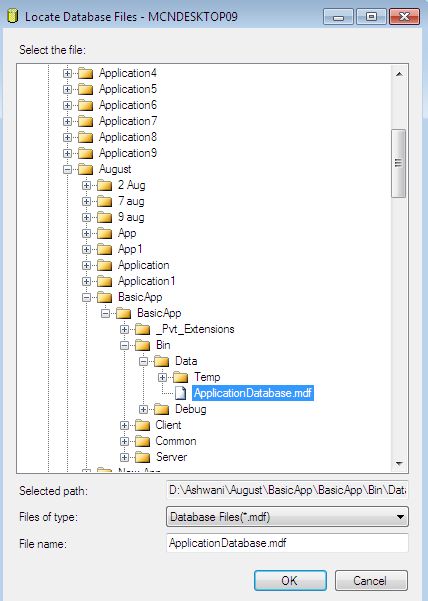428x601 pixels.
Task: Confirm selection with OK button
Action: (x=290, y=581)
